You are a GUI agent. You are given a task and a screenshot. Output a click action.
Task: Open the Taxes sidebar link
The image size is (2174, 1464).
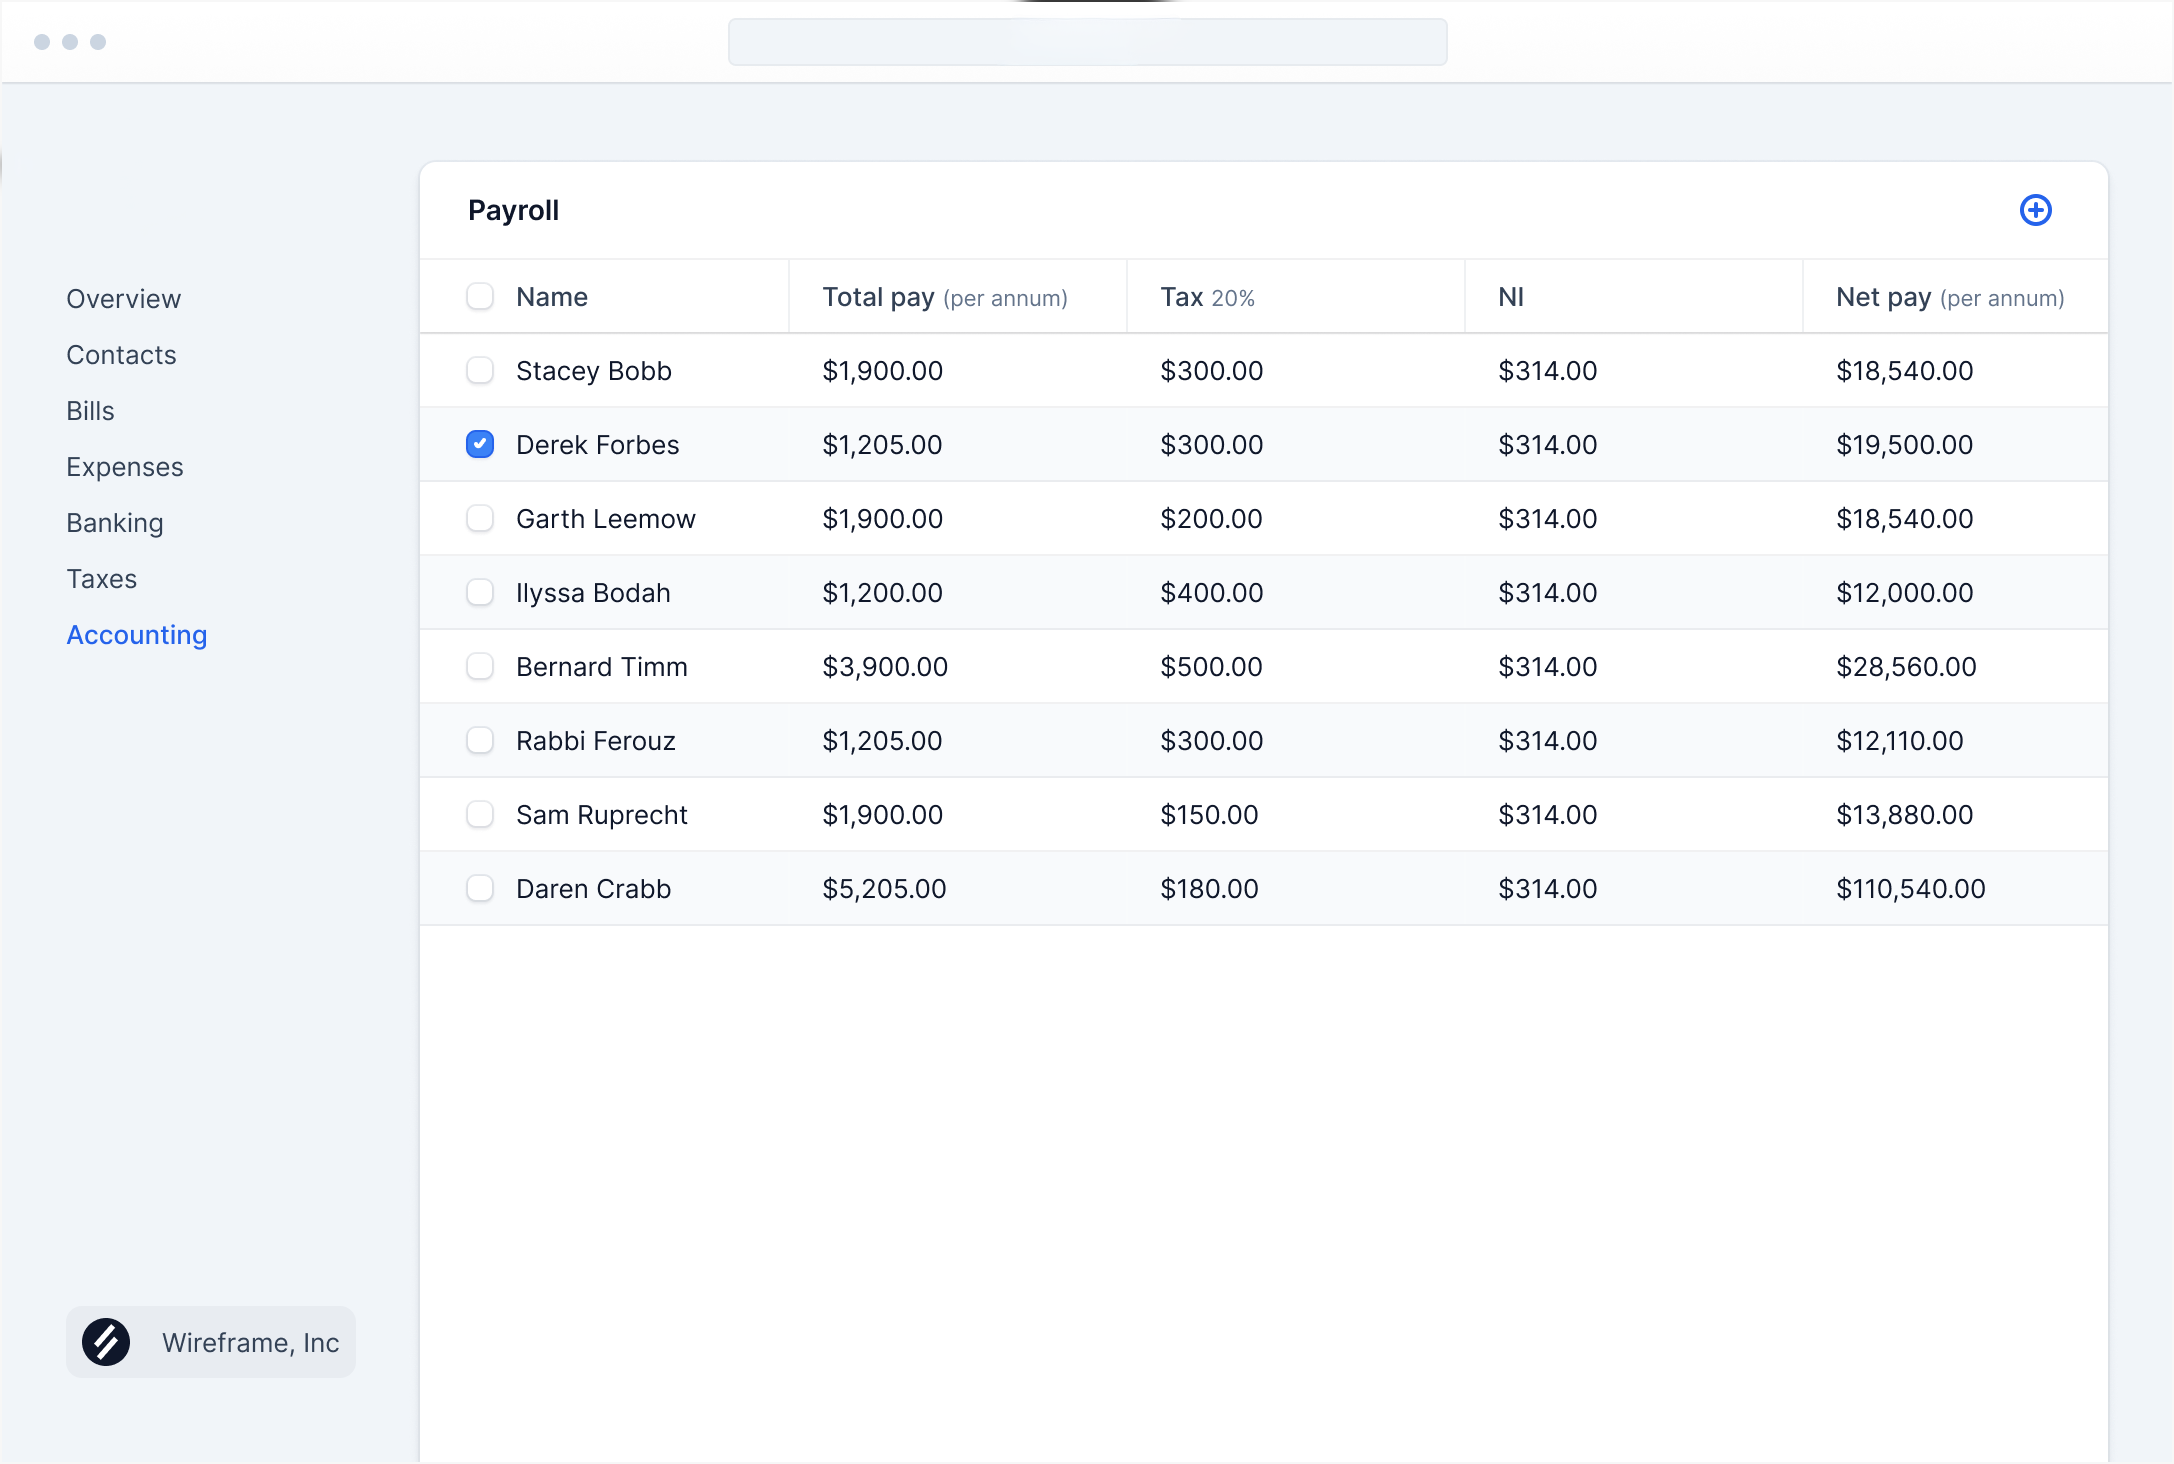coord(102,579)
